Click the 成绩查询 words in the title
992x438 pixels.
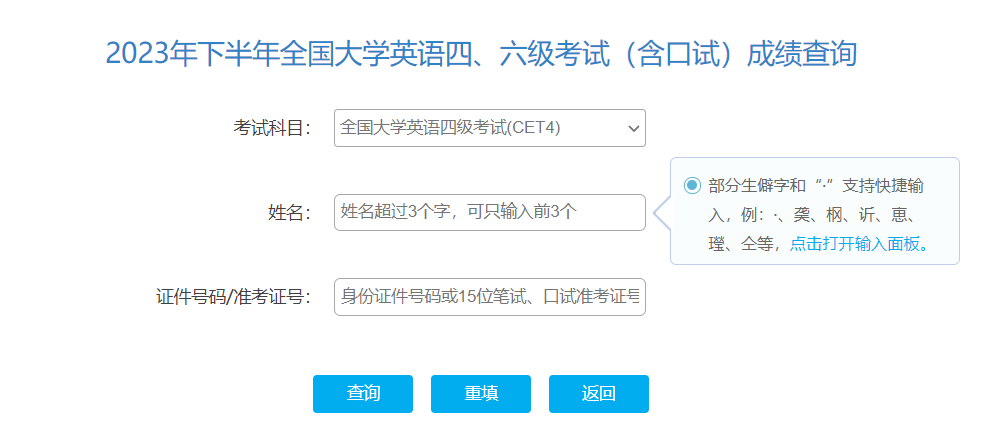[800, 54]
